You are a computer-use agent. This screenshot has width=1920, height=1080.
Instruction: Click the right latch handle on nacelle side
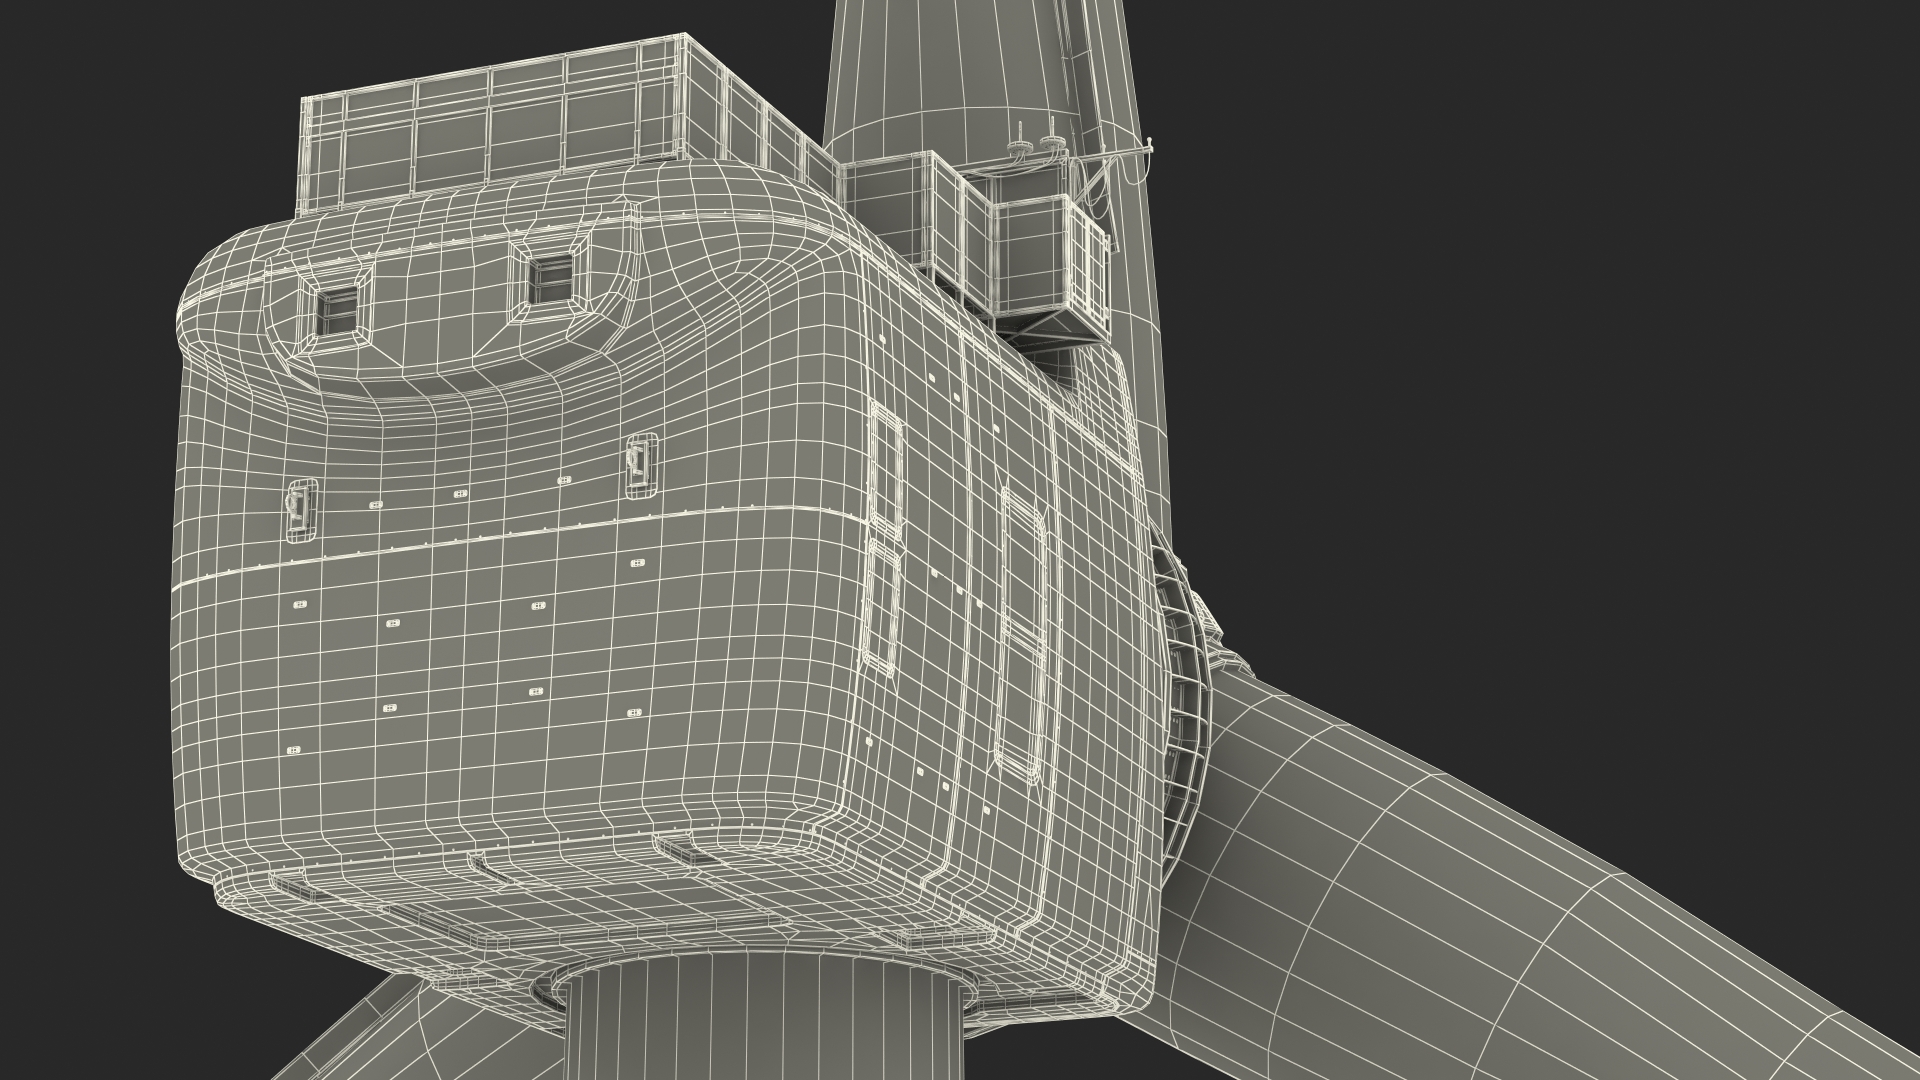pos(640,466)
